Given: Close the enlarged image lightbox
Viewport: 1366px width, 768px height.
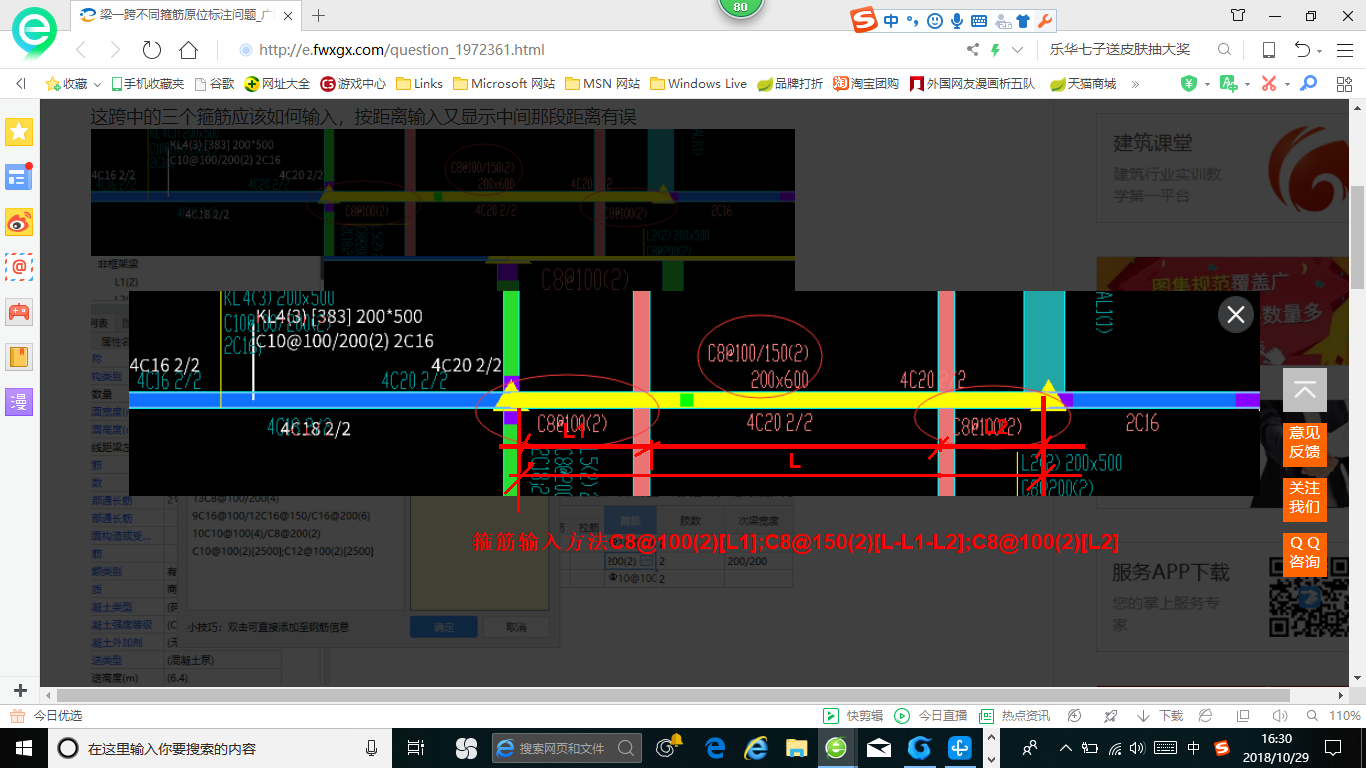Looking at the screenshot, I should click(1236, 315).
